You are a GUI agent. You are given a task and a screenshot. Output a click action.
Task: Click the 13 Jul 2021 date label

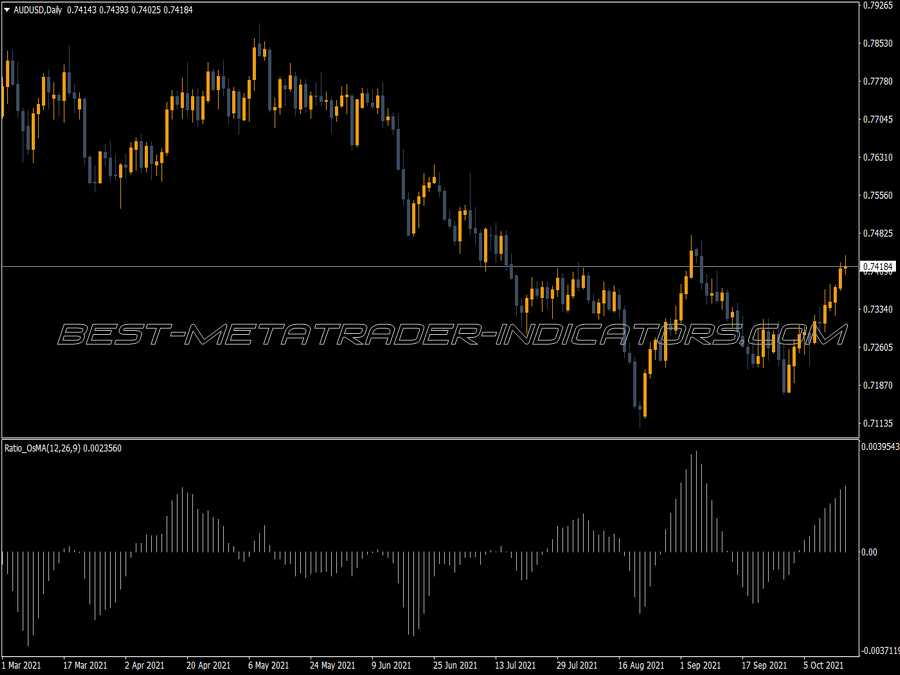515,665
